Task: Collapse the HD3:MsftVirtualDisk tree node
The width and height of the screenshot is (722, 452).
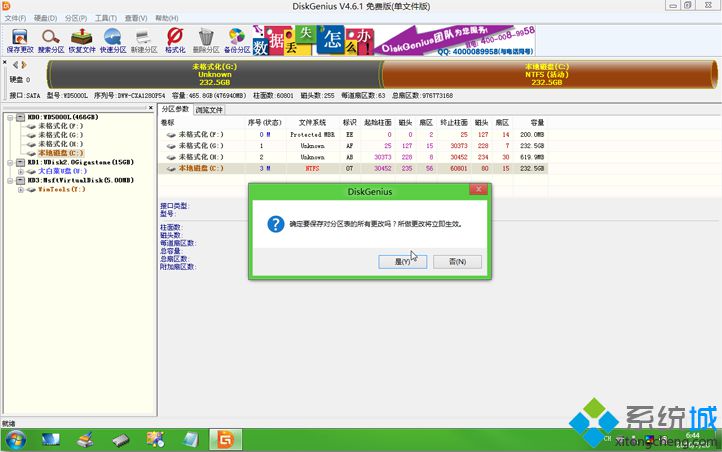Action: [x=10, y=180]
